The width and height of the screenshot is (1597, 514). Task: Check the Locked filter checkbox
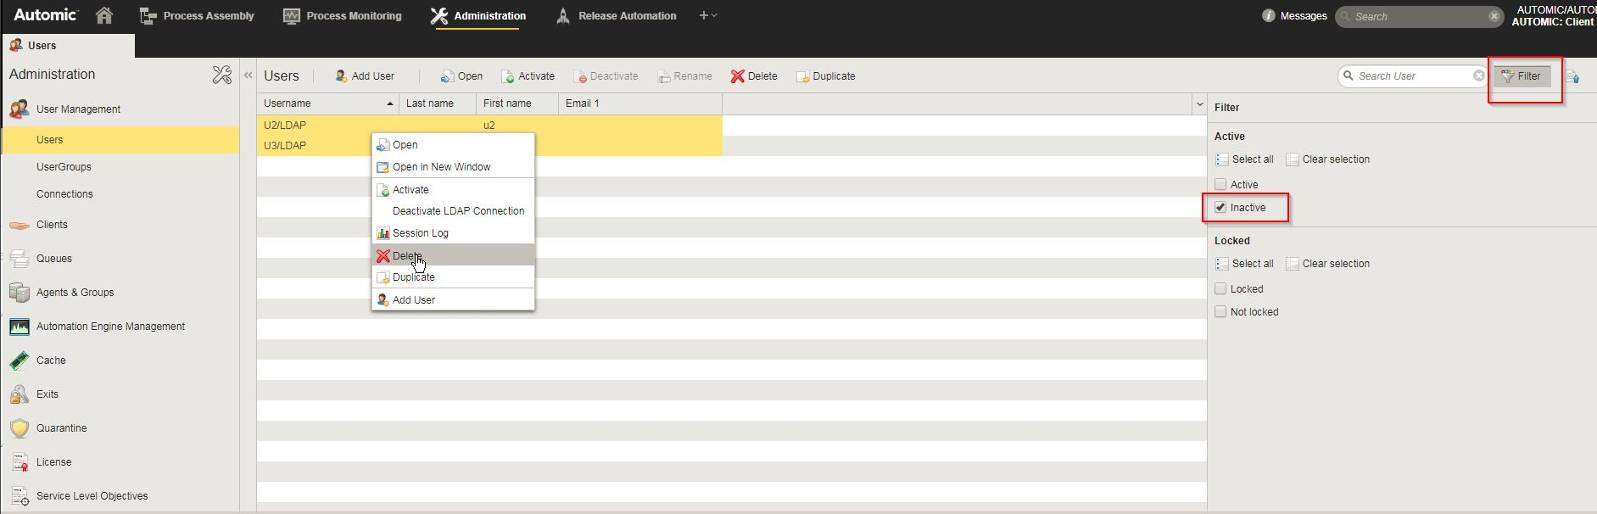[x=1220, y=289]
